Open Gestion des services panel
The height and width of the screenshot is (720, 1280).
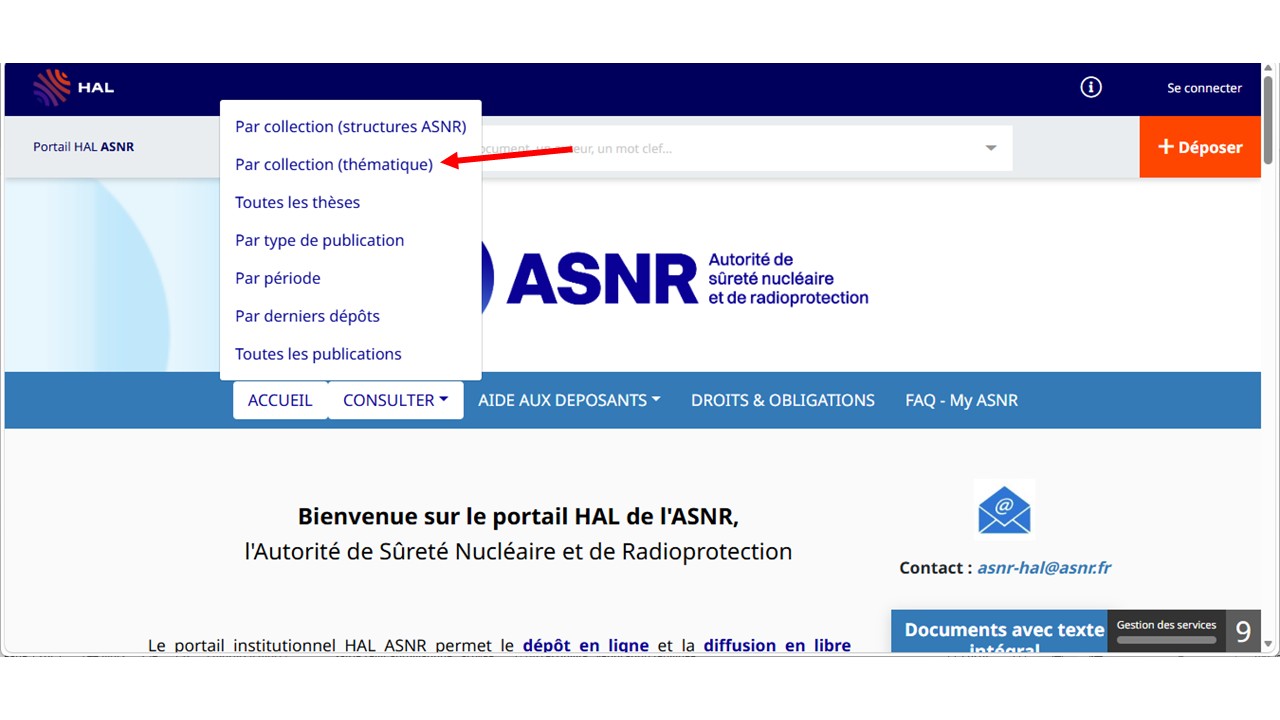[x=1167, y=631]
